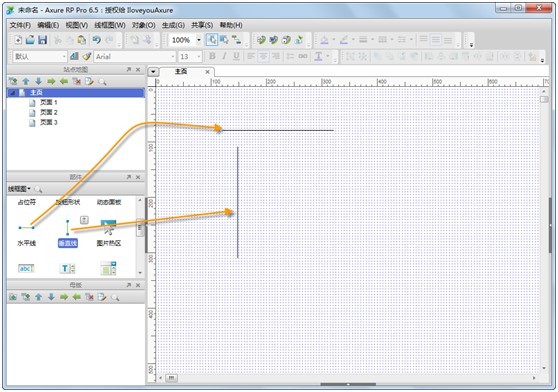Open the file folder icon in the toolbar
The image size is (558, 392).
30,40
